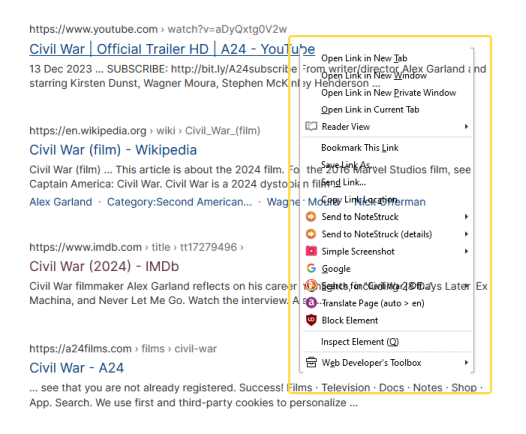Viewport: 526px width, 434px height.
Task: Open Category:Second American... sitelink
Action: pyautogui.click(x=179, y=202)
